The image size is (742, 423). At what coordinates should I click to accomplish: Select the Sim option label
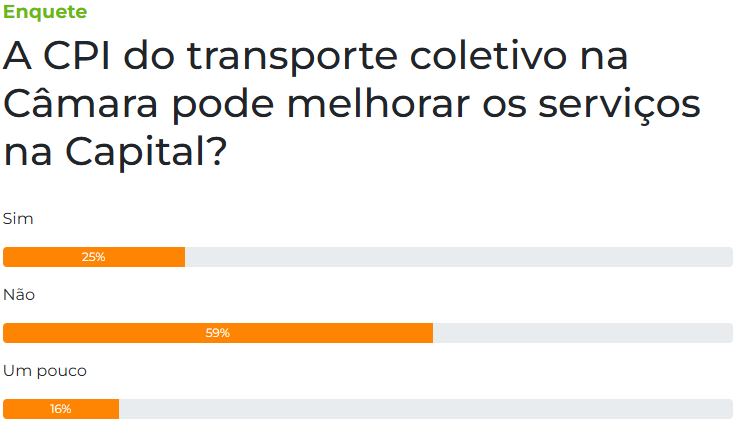pos(18,219)
